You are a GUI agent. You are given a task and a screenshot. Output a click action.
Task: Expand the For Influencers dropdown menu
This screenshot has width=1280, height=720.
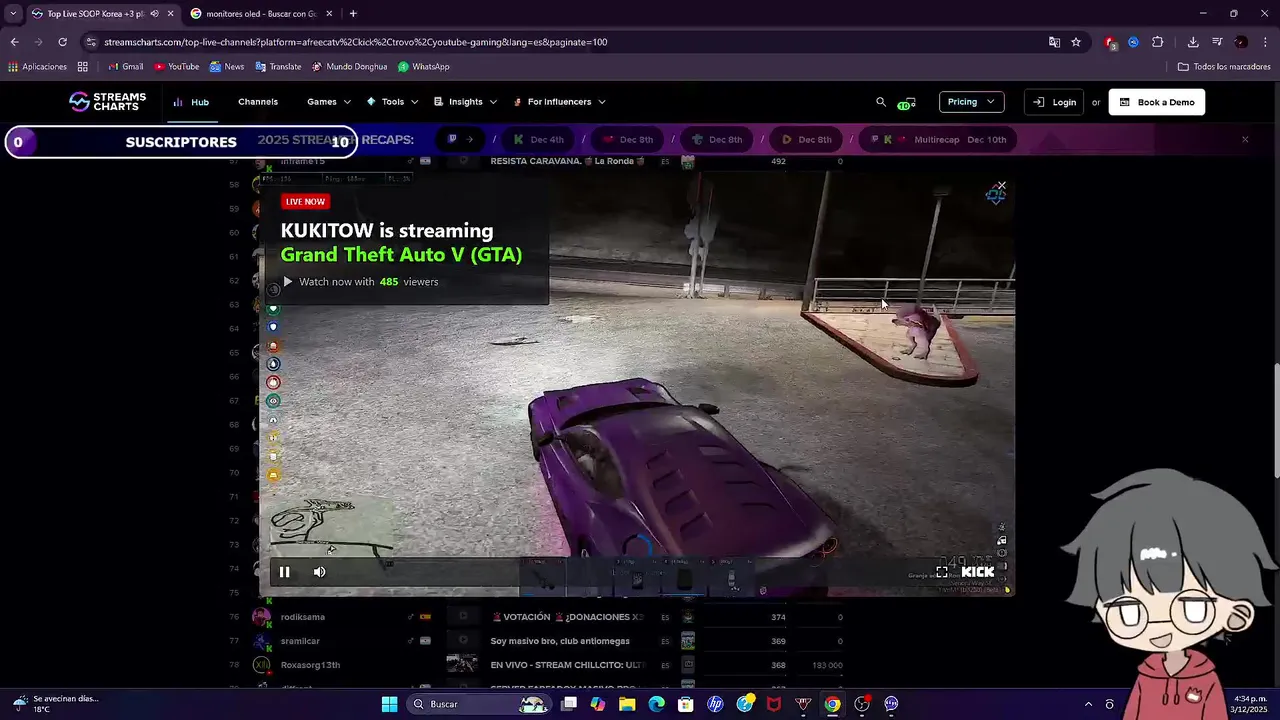(559, 102)
